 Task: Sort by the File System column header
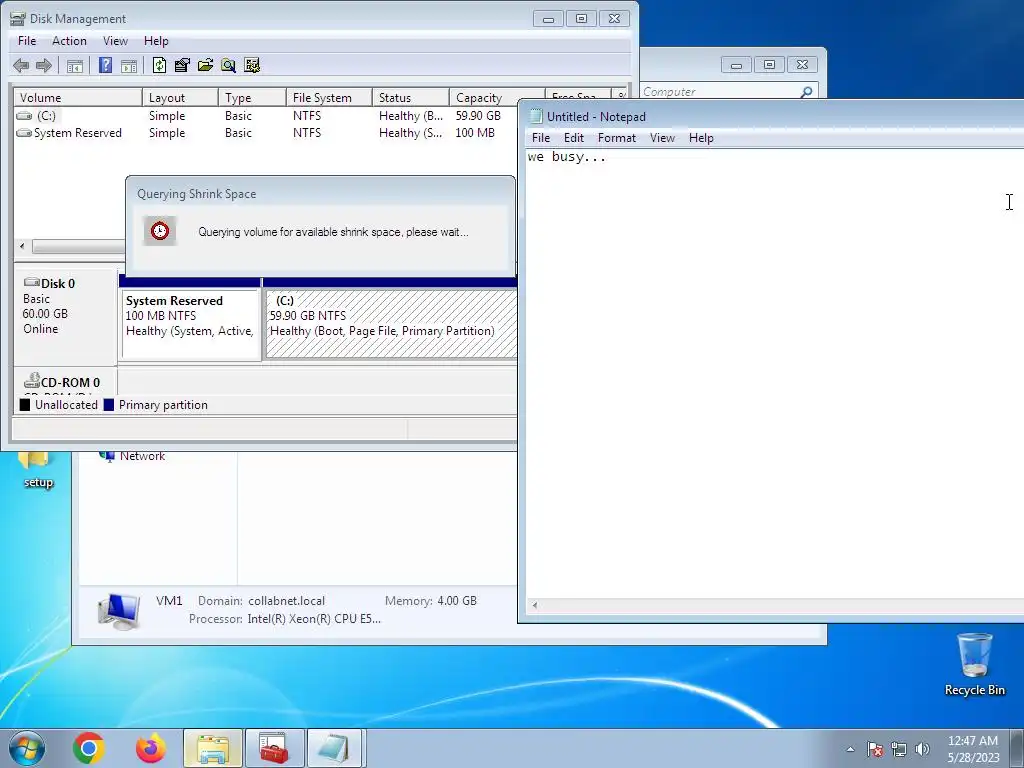pyautogui.click(x=329, y=97)
